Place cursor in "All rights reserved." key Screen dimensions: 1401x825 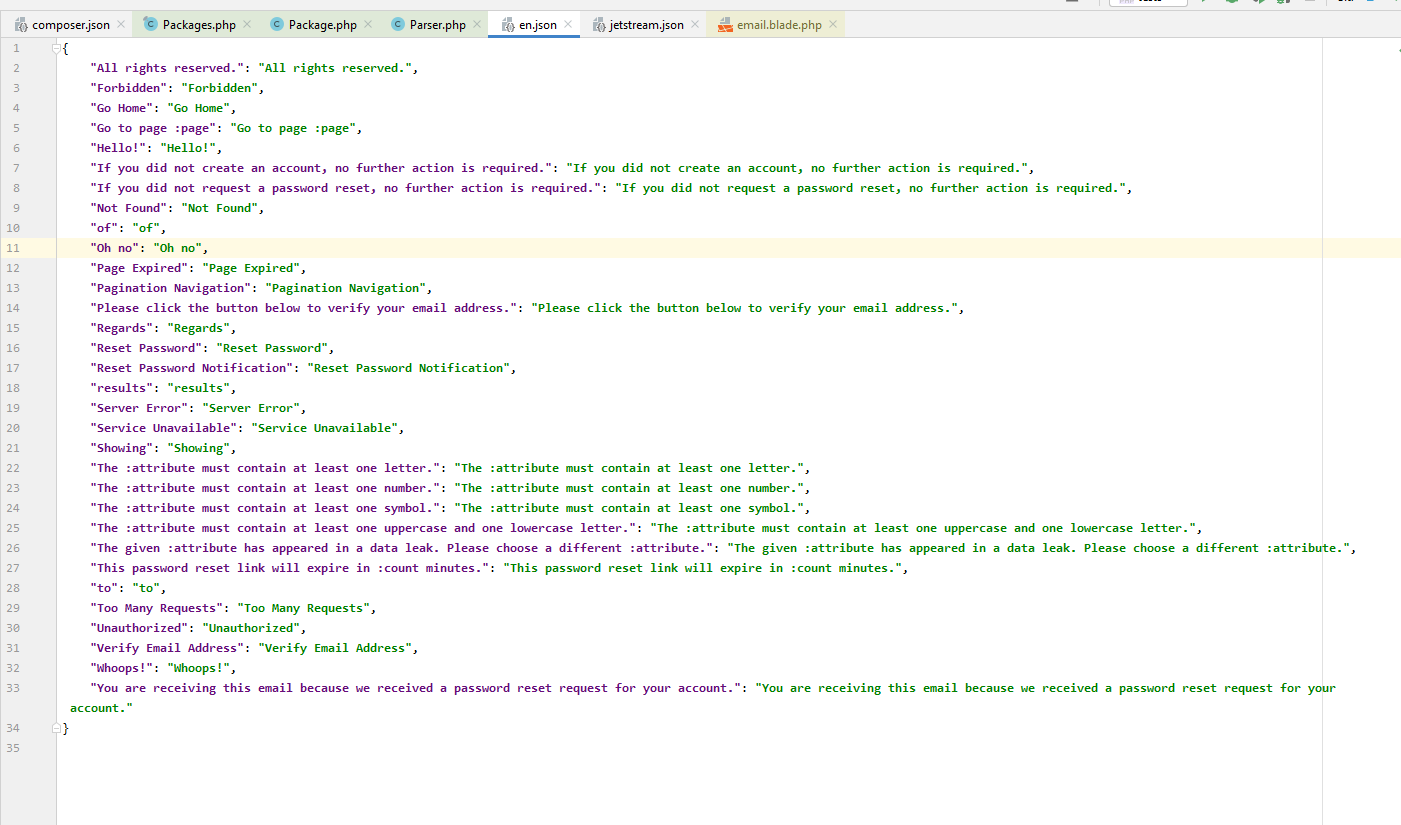[x=167, y=68]
